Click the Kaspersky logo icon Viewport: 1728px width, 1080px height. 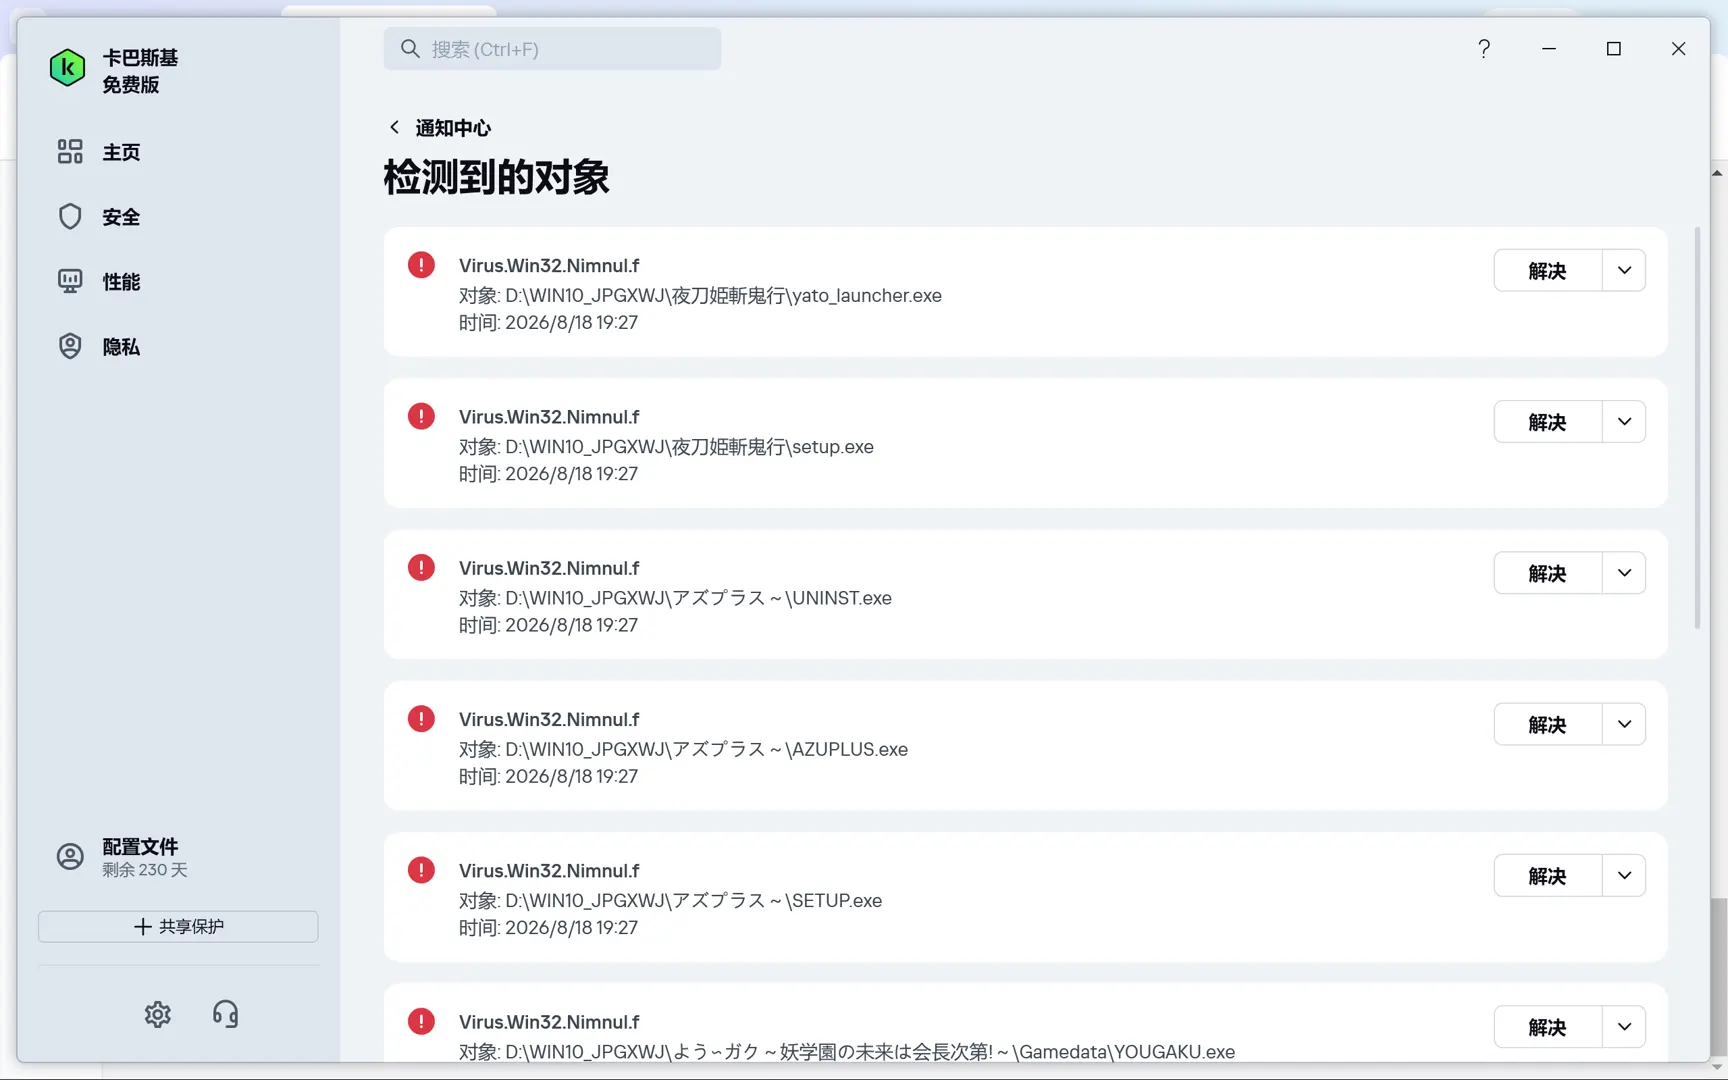click(67, 68)
